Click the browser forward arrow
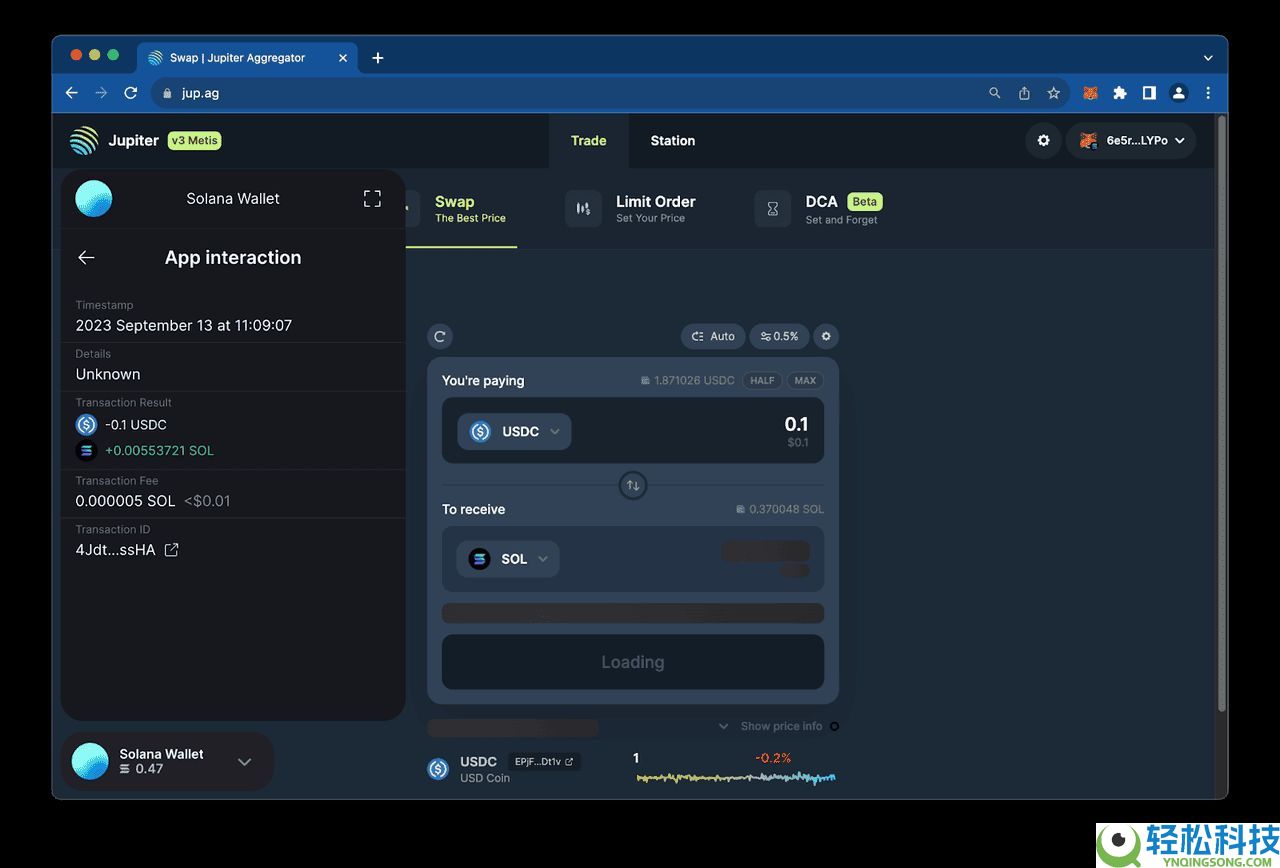The width and height of the screenshot is (1280, 868). click(101, 93)
